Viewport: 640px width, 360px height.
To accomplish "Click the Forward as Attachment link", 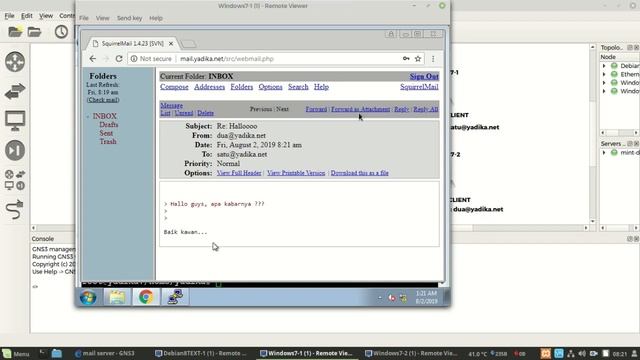I will [360, 109].
